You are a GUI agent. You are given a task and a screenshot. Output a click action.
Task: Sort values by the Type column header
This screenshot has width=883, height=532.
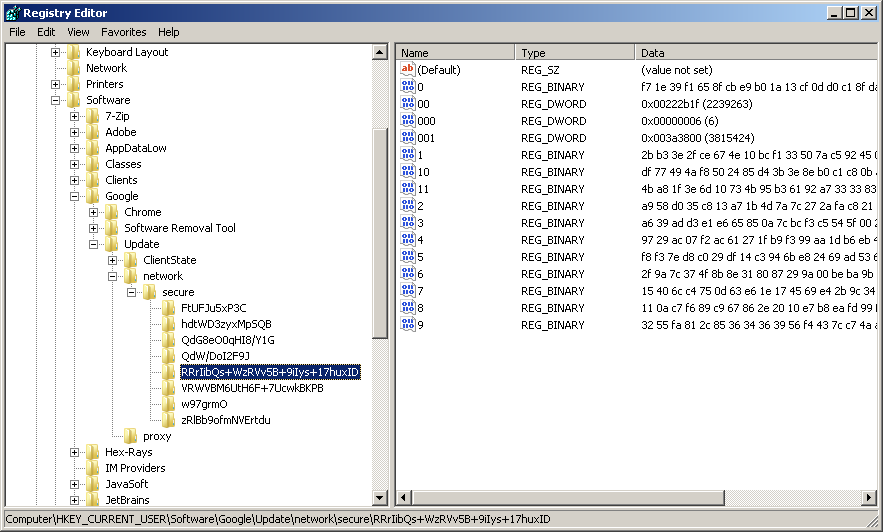pyautogui.click(x=574, y=53)
